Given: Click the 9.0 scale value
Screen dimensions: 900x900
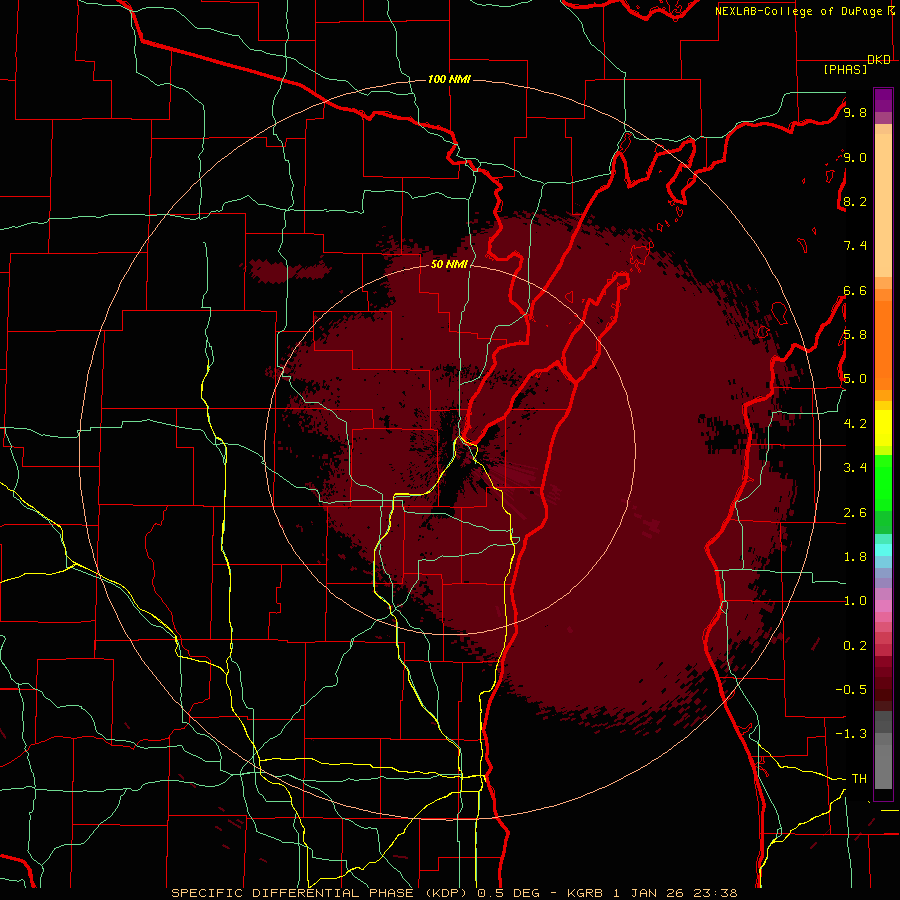Looking at the screenshot, I should point(855,157).
